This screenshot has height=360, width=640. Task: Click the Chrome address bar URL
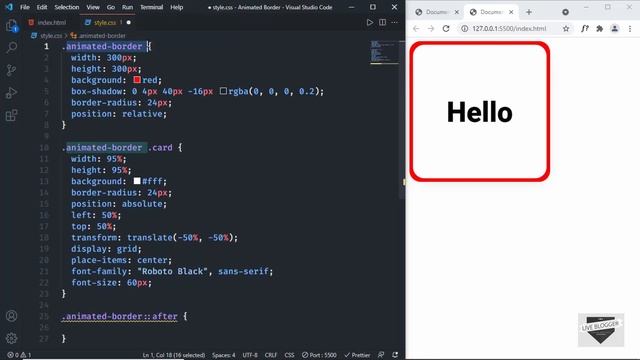tap(509, 29)
